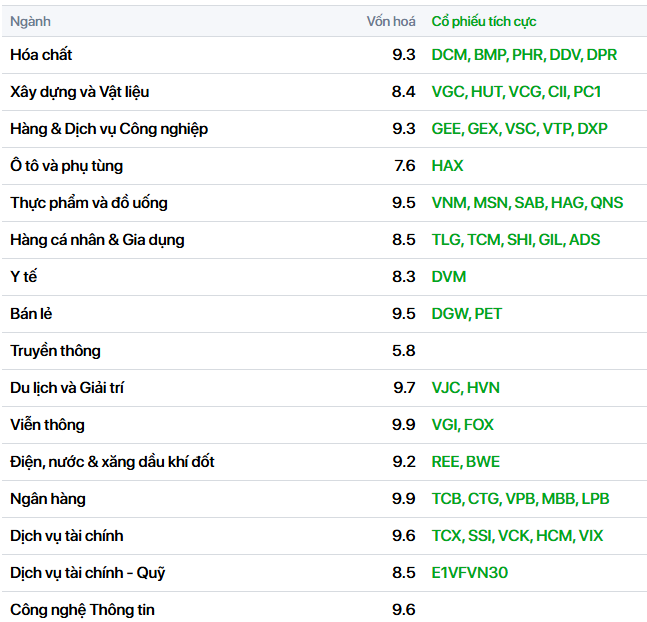The width and height of the screenshot is (647, 622).
Task: Open the Hóa chất sector row
Action: pos(41,55)
